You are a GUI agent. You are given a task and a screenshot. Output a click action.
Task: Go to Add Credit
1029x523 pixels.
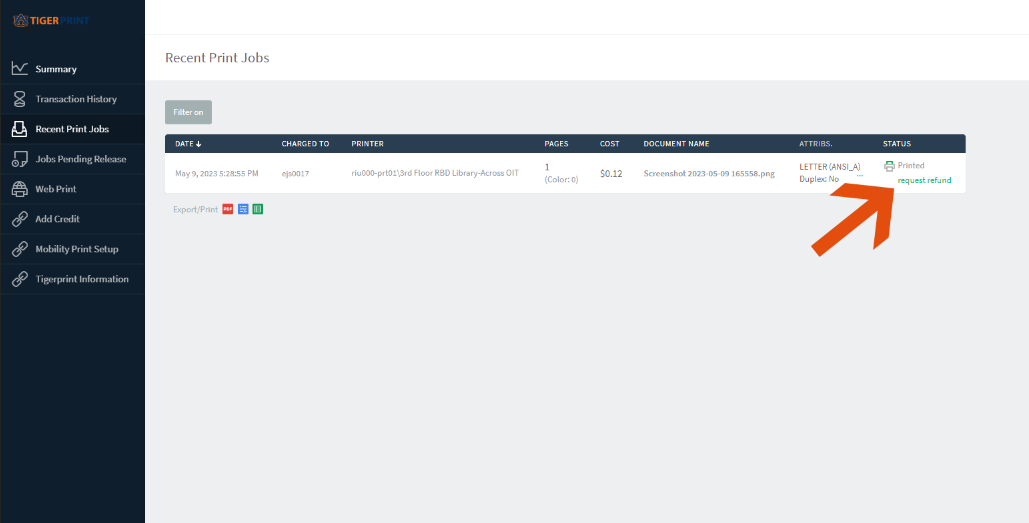coord(58,219)
